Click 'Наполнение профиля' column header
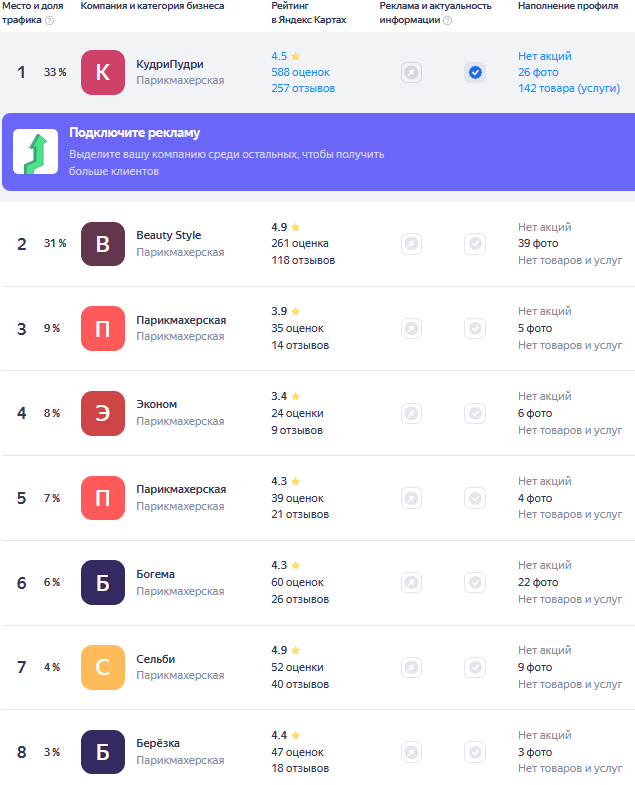The height and width of the screenshot is (785, 635). [x=568, y=6]
